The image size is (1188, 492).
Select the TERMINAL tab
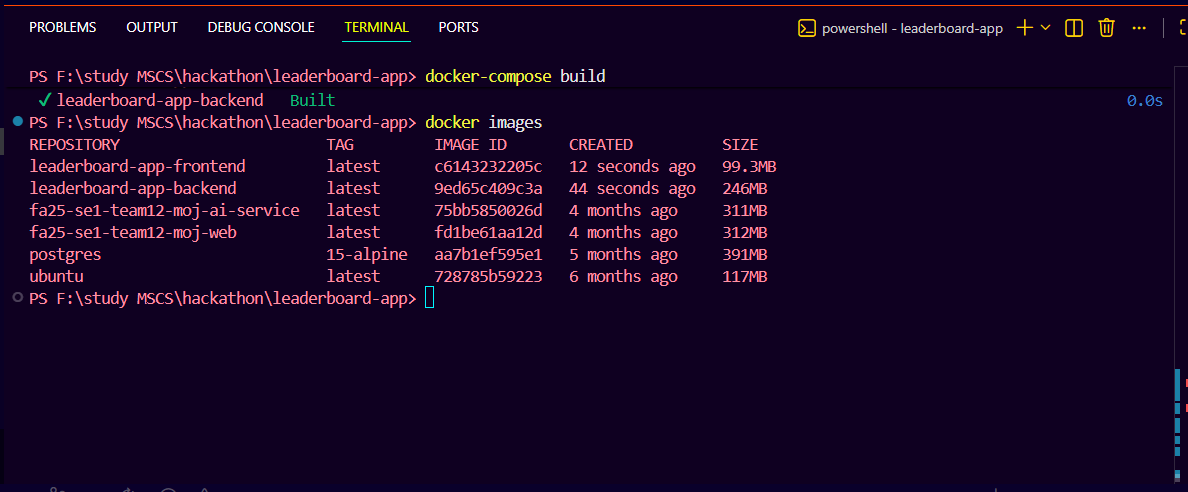tap(377, 27)
